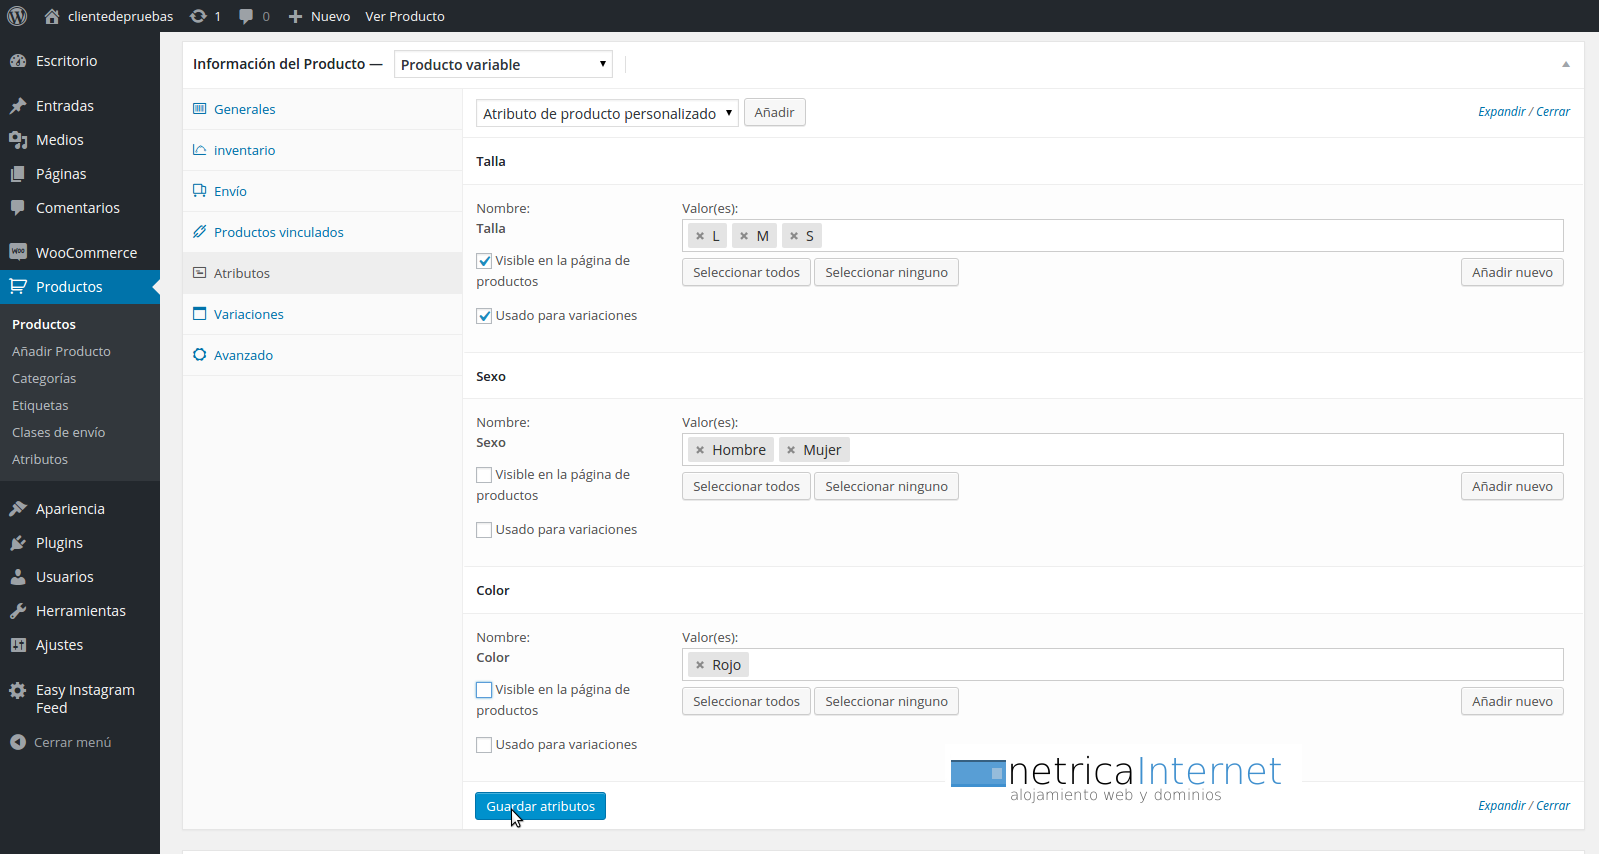This screenshot has width=1599, height=854.
Task: Click the updates refresh icon
Action: (198, 16)
